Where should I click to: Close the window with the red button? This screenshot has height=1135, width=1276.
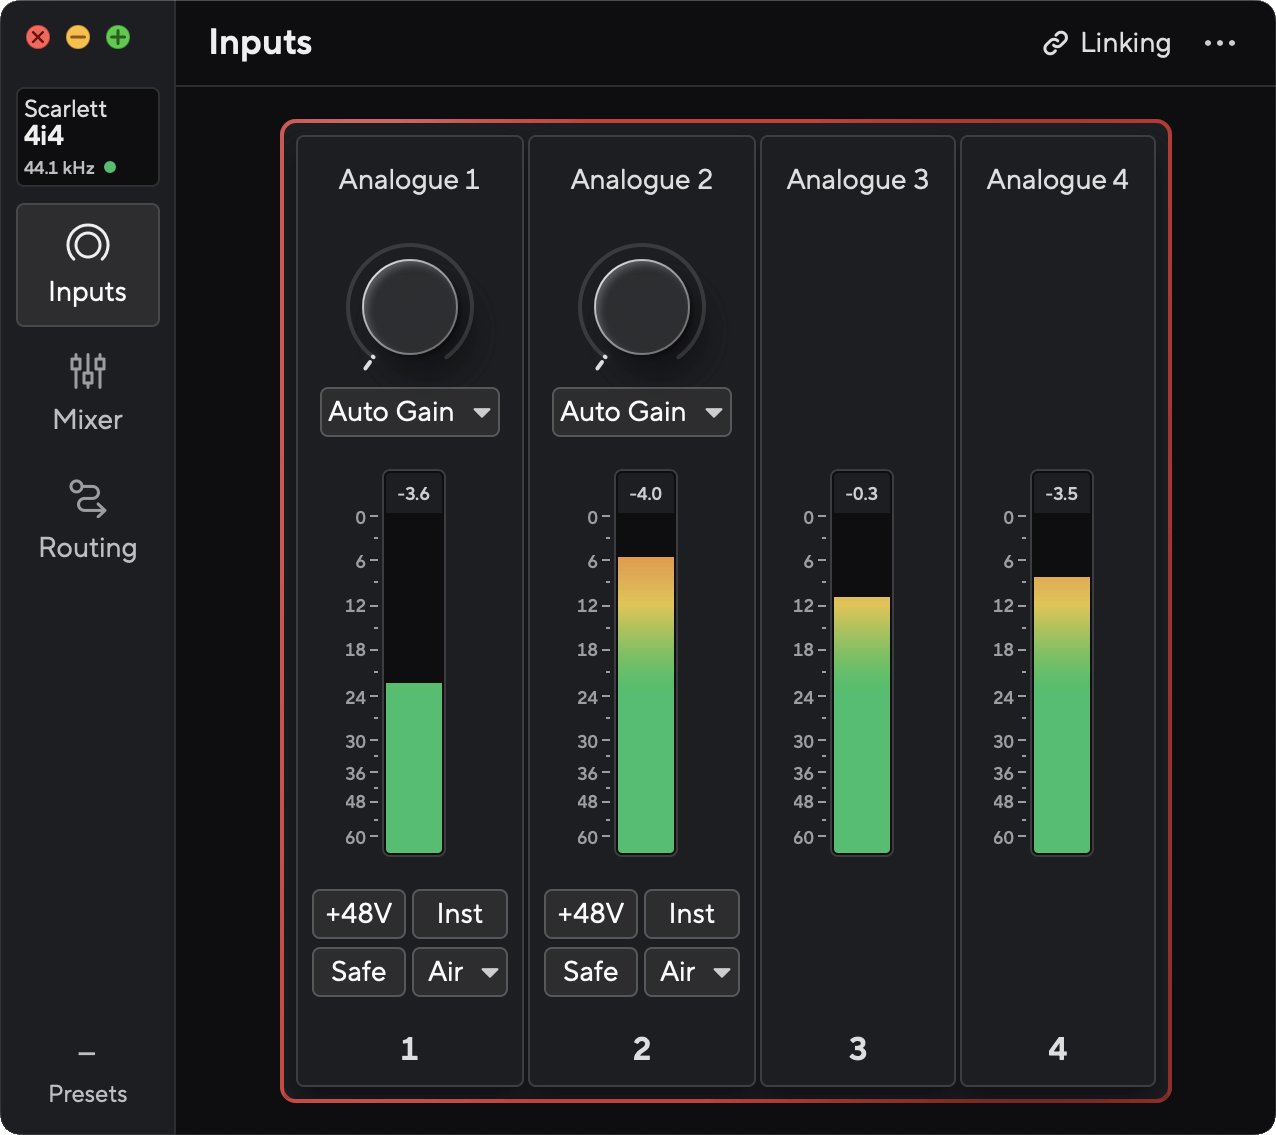click(38, 38)
